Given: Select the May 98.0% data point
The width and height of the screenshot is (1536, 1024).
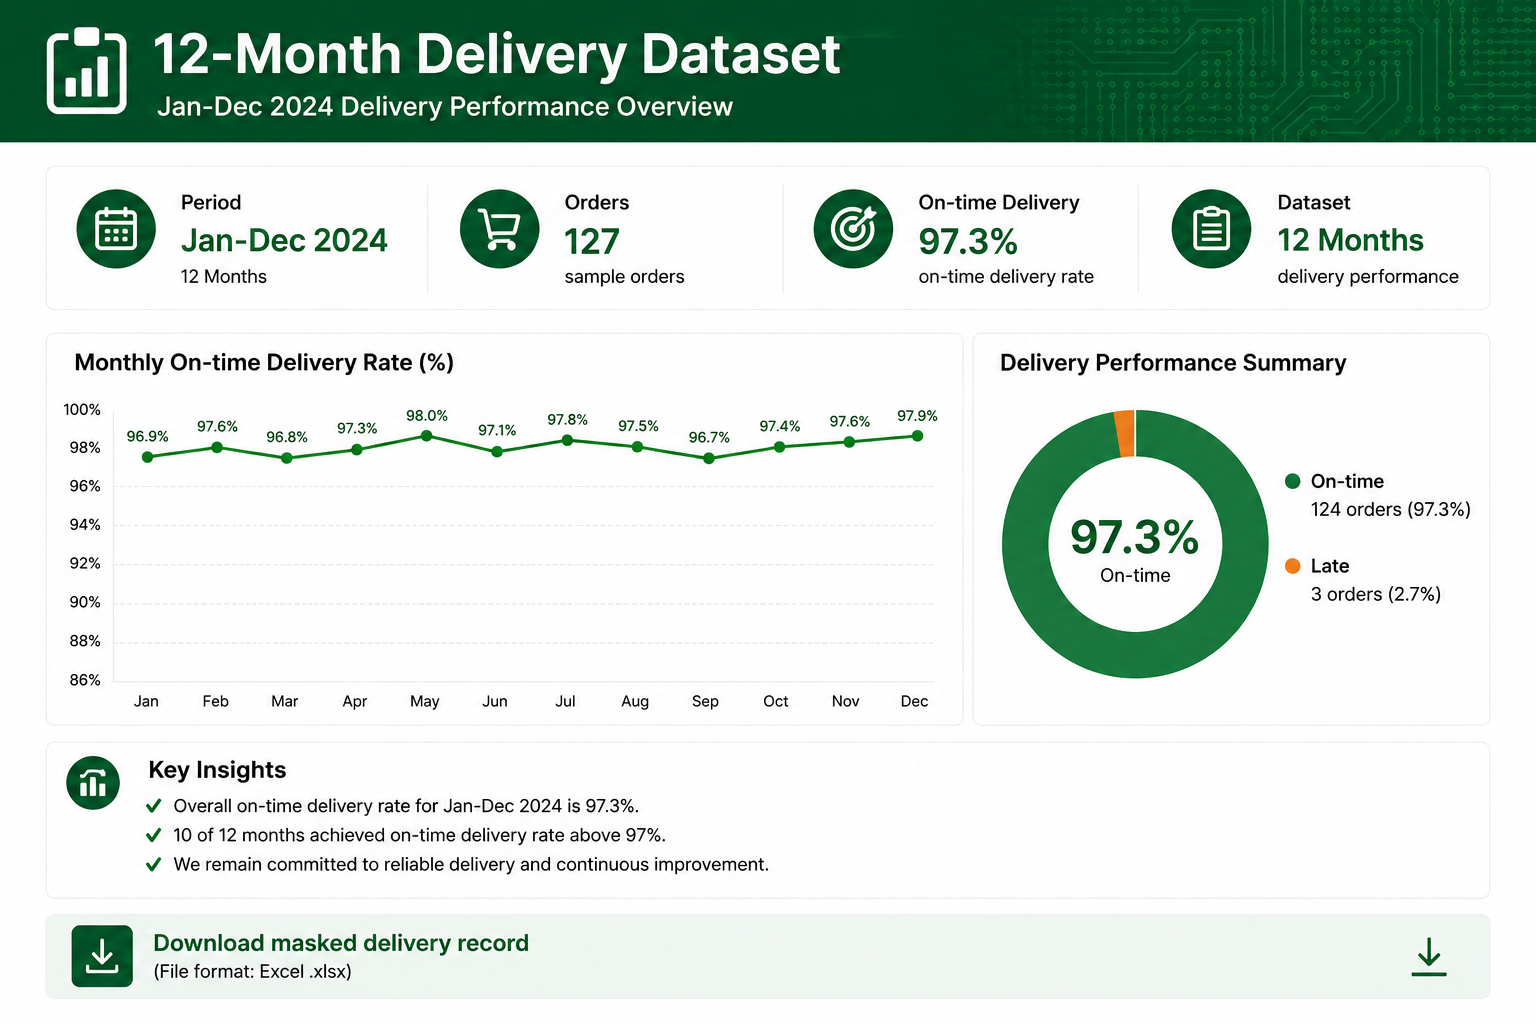Looking at the screenshot, I should [427, 436].
